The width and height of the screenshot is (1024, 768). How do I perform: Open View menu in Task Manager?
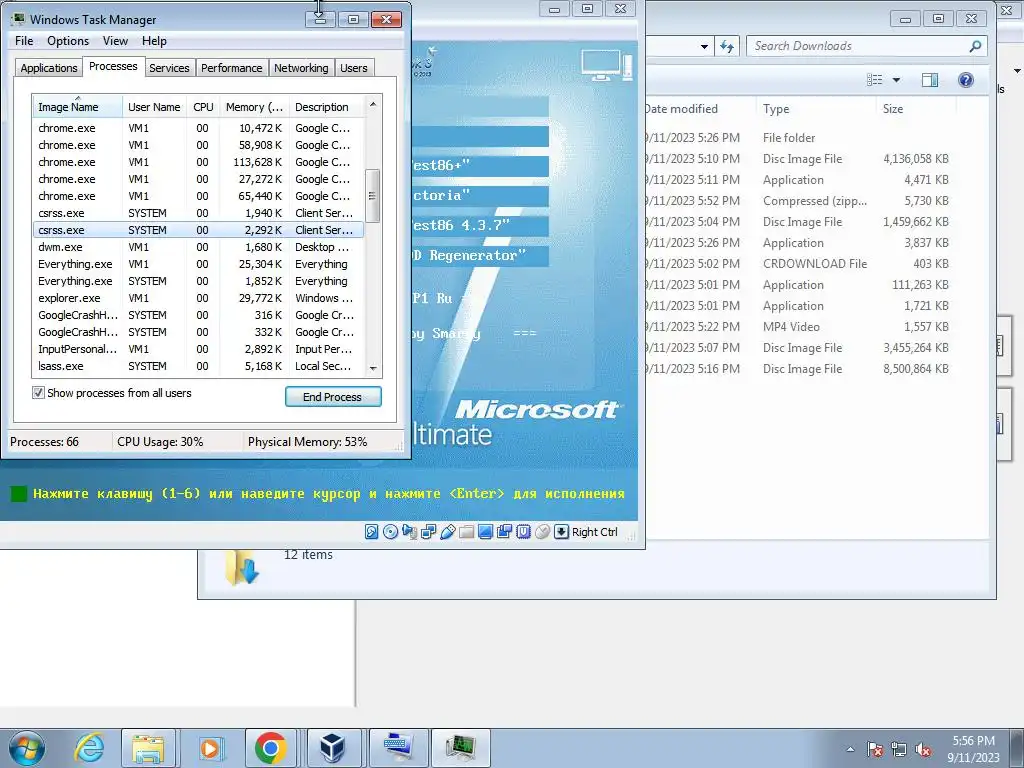click(115, 40)
